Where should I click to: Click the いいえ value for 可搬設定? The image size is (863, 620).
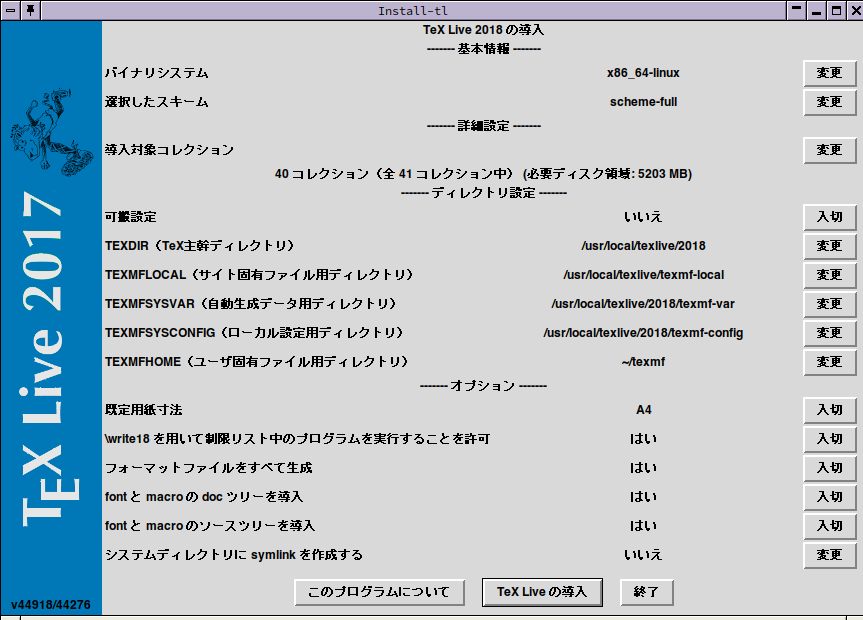pos(643,217)
